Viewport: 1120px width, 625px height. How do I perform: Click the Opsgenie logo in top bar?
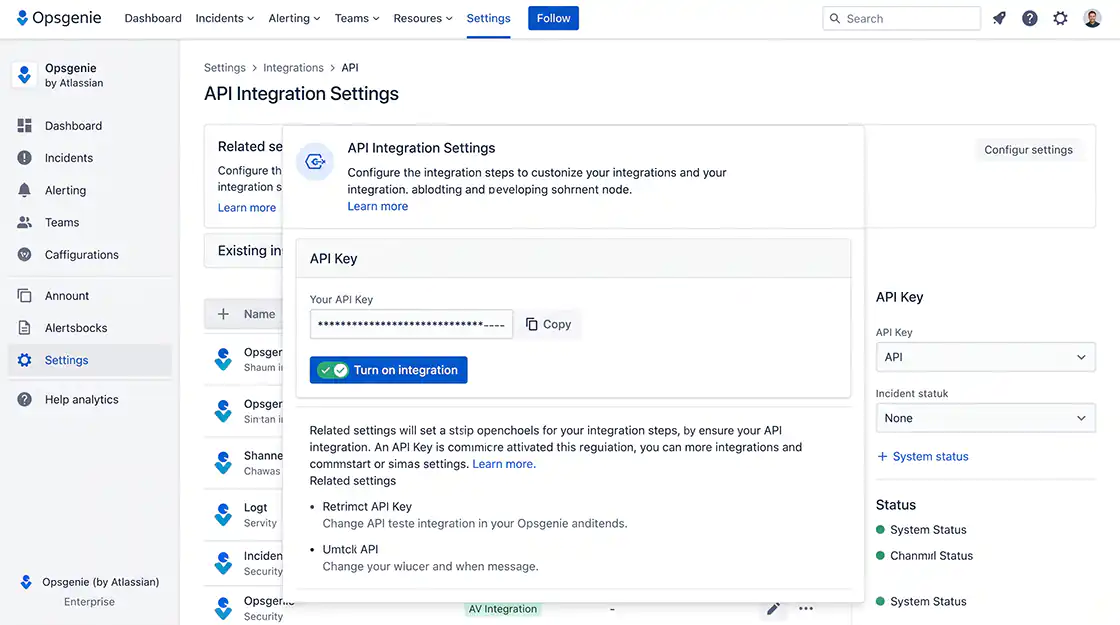(x=59, y=18)
